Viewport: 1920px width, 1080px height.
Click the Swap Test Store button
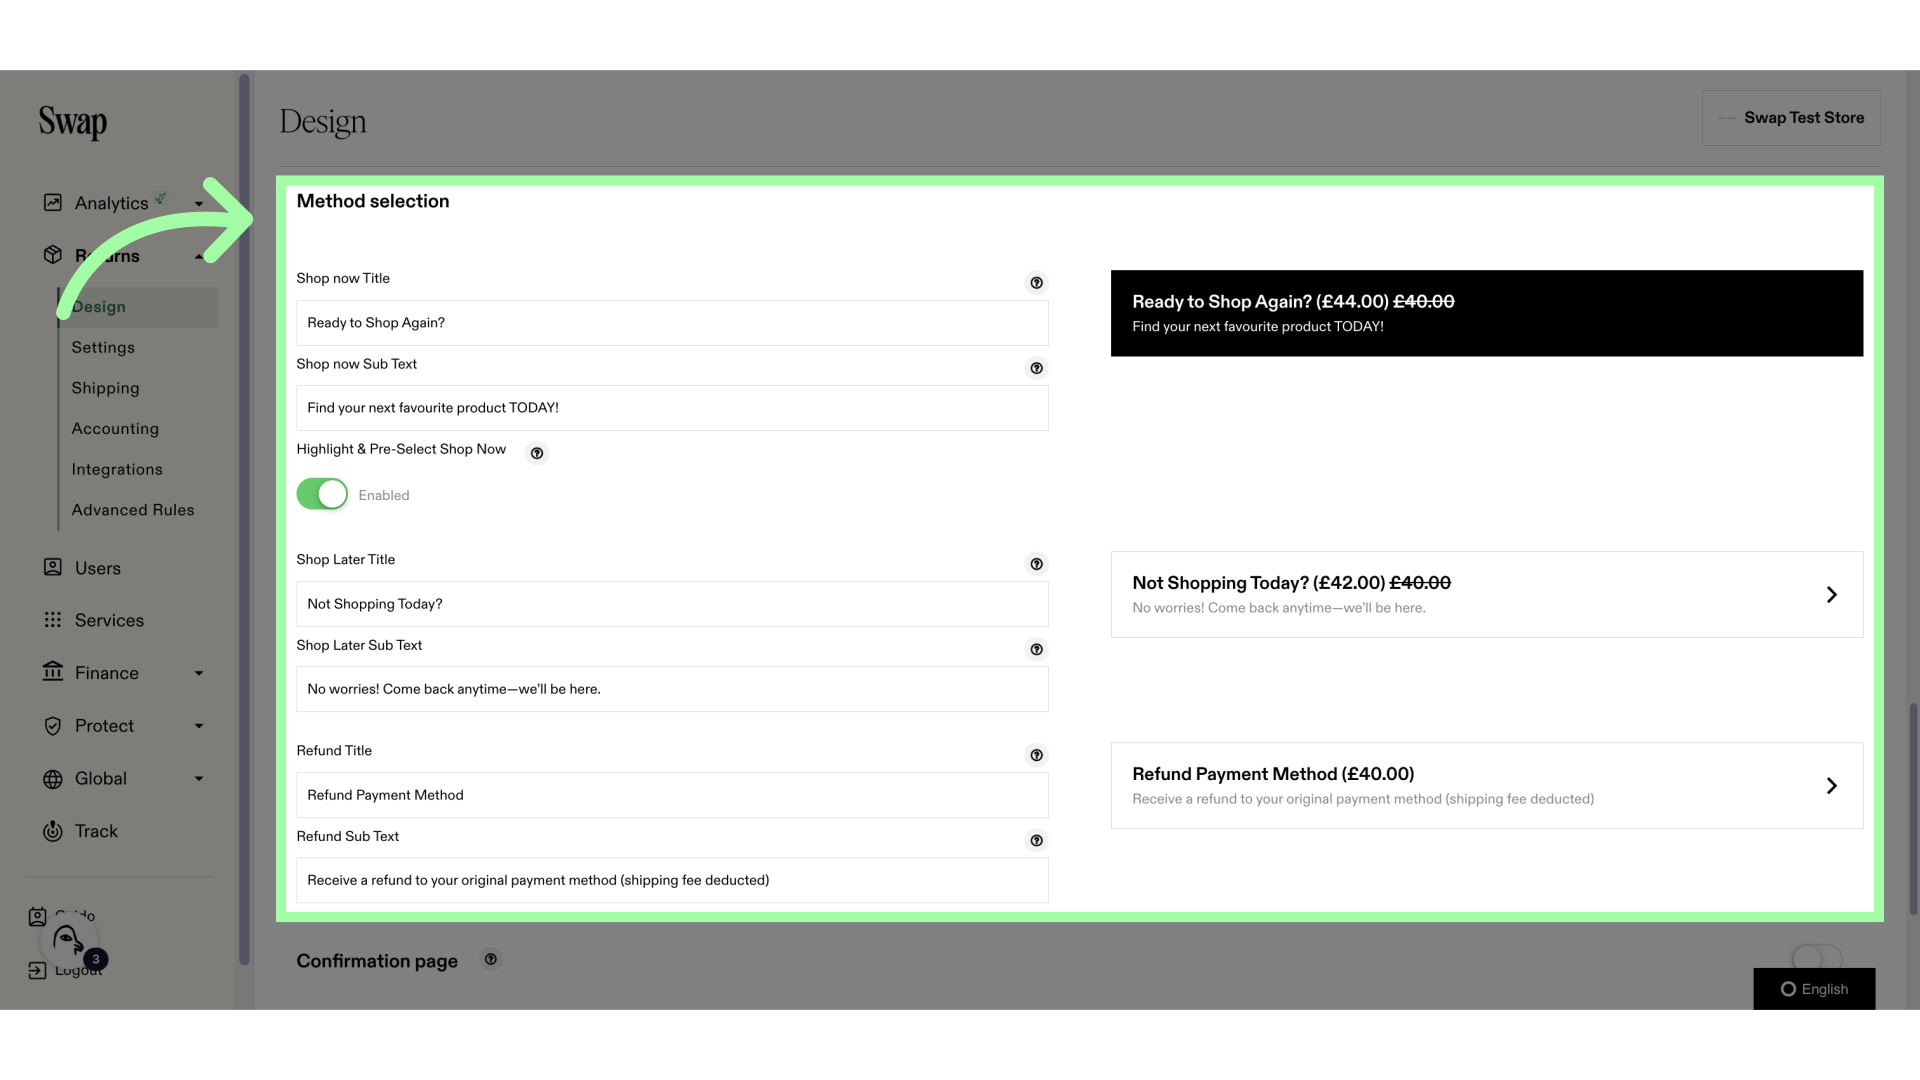(1804, 119)
